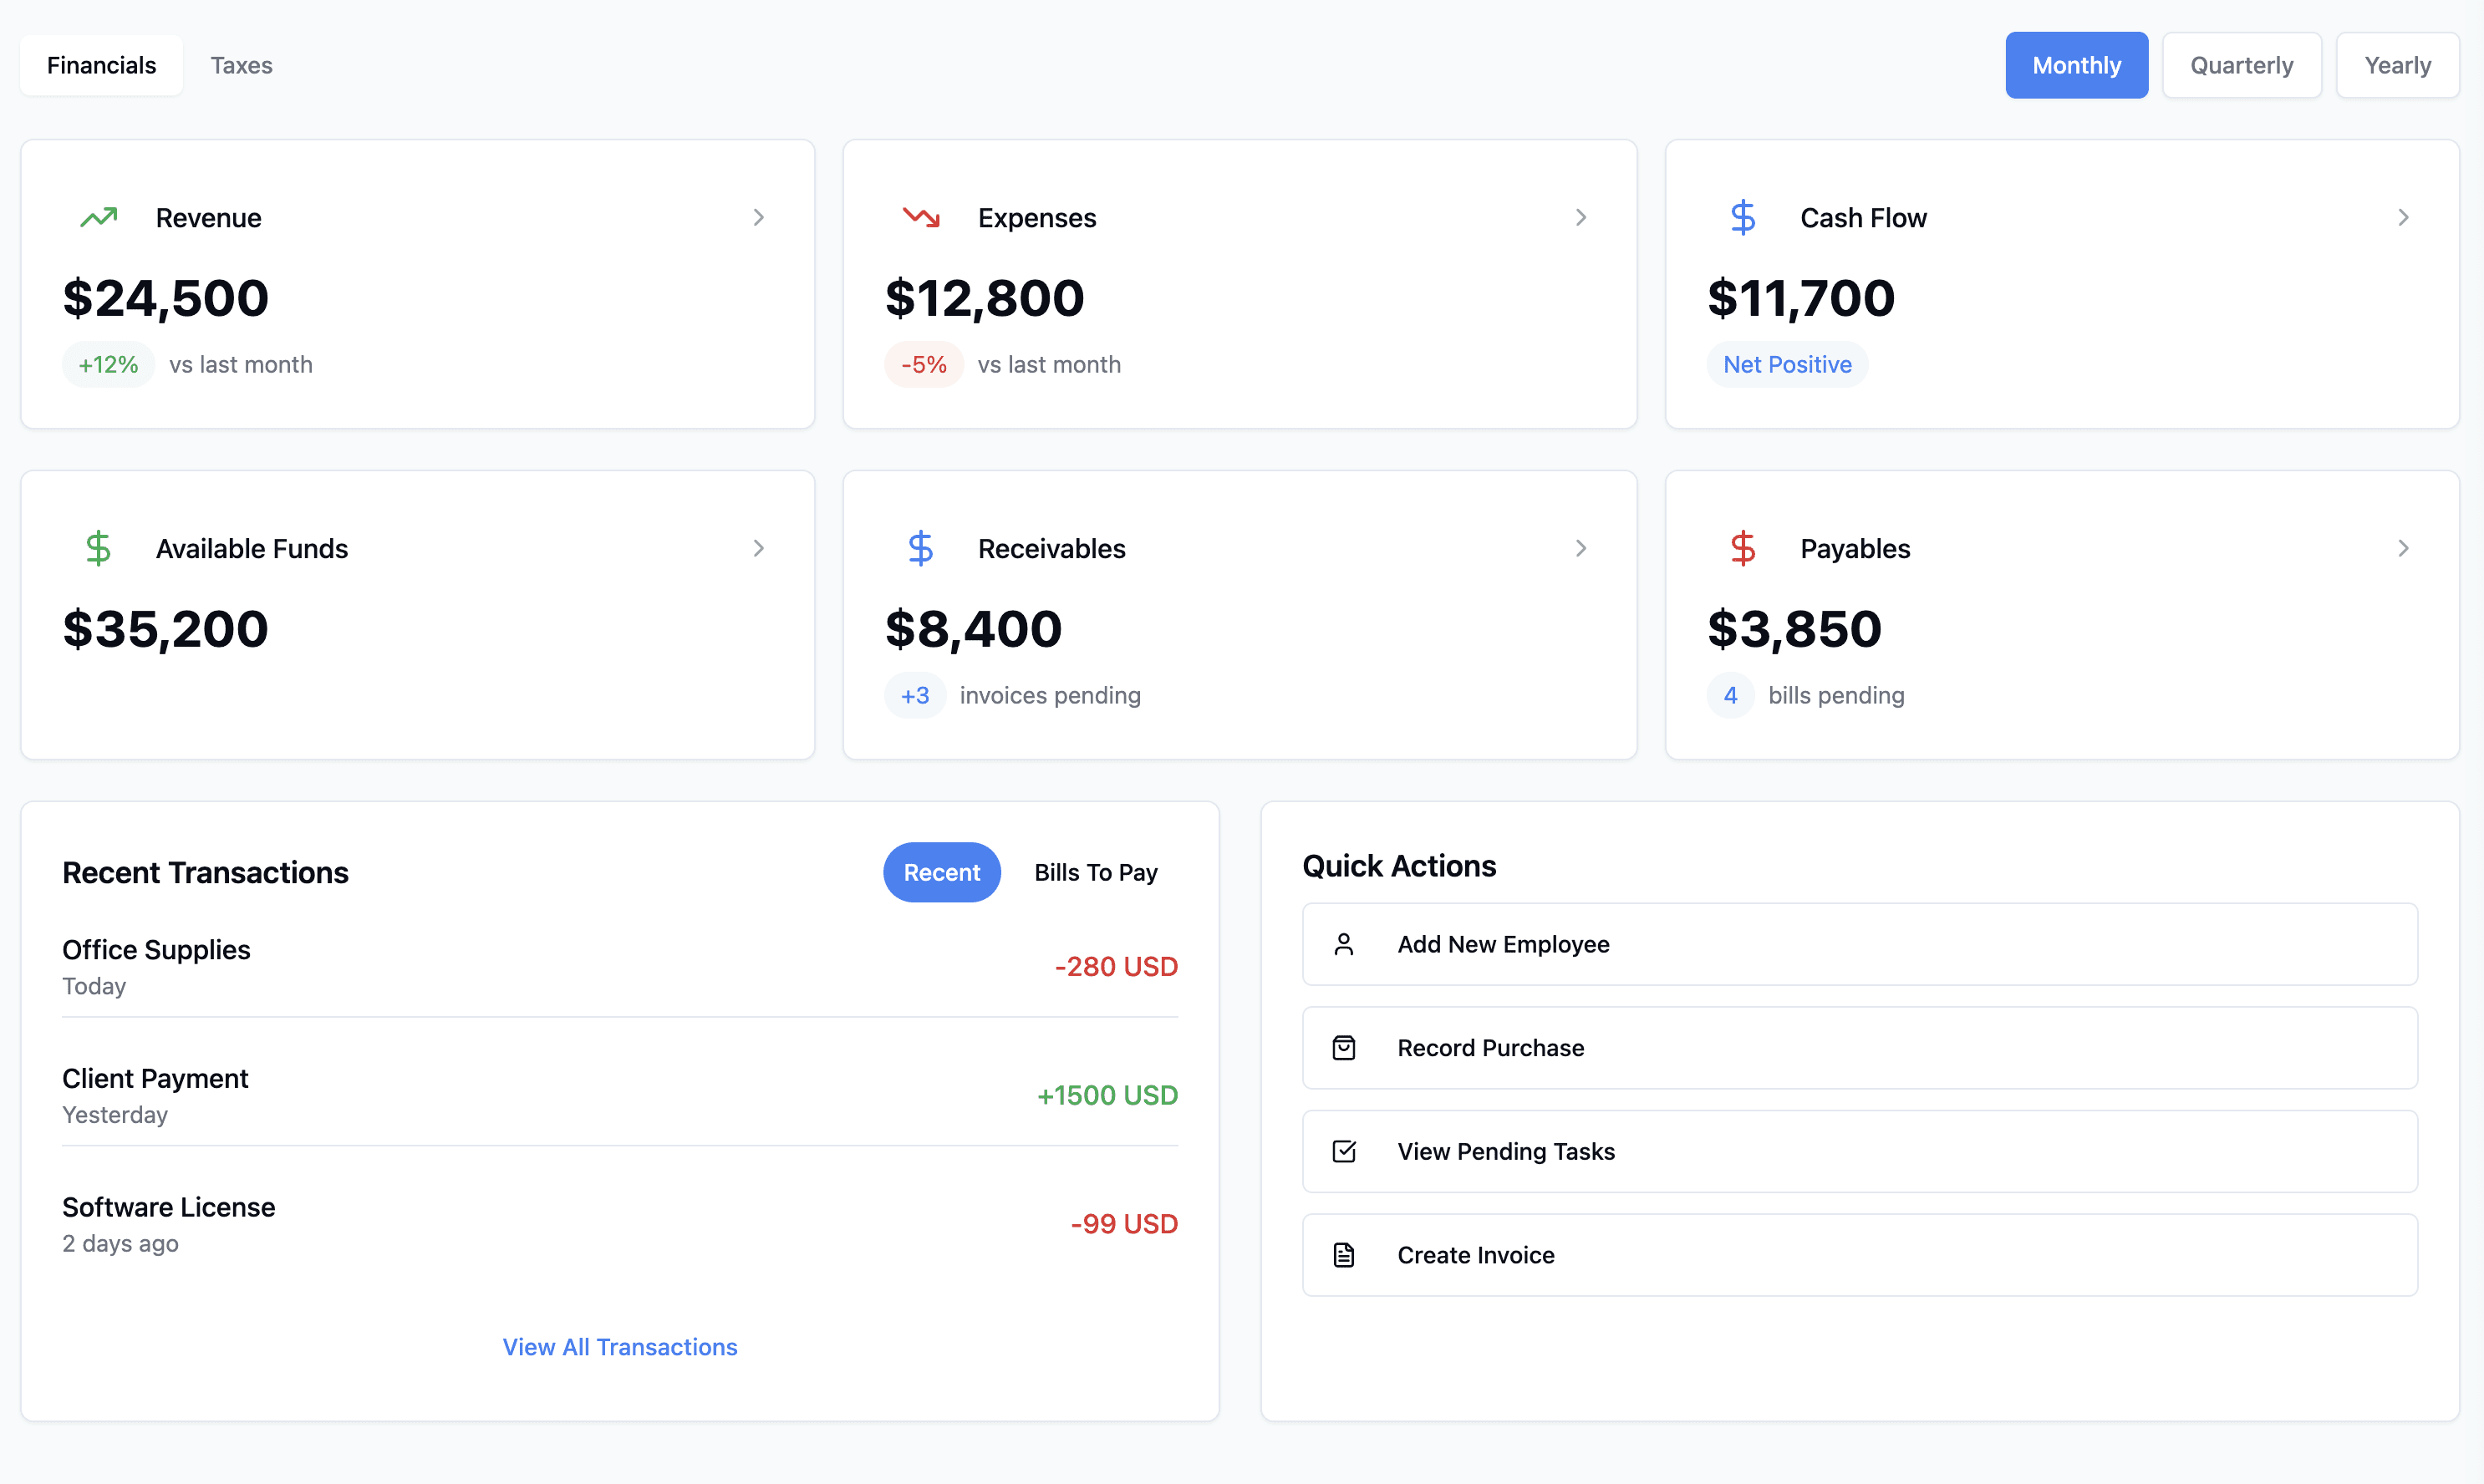2484x1484 pixels.
Task: Click the red expenses trend-down icon
Action: [x=921, y=217]
